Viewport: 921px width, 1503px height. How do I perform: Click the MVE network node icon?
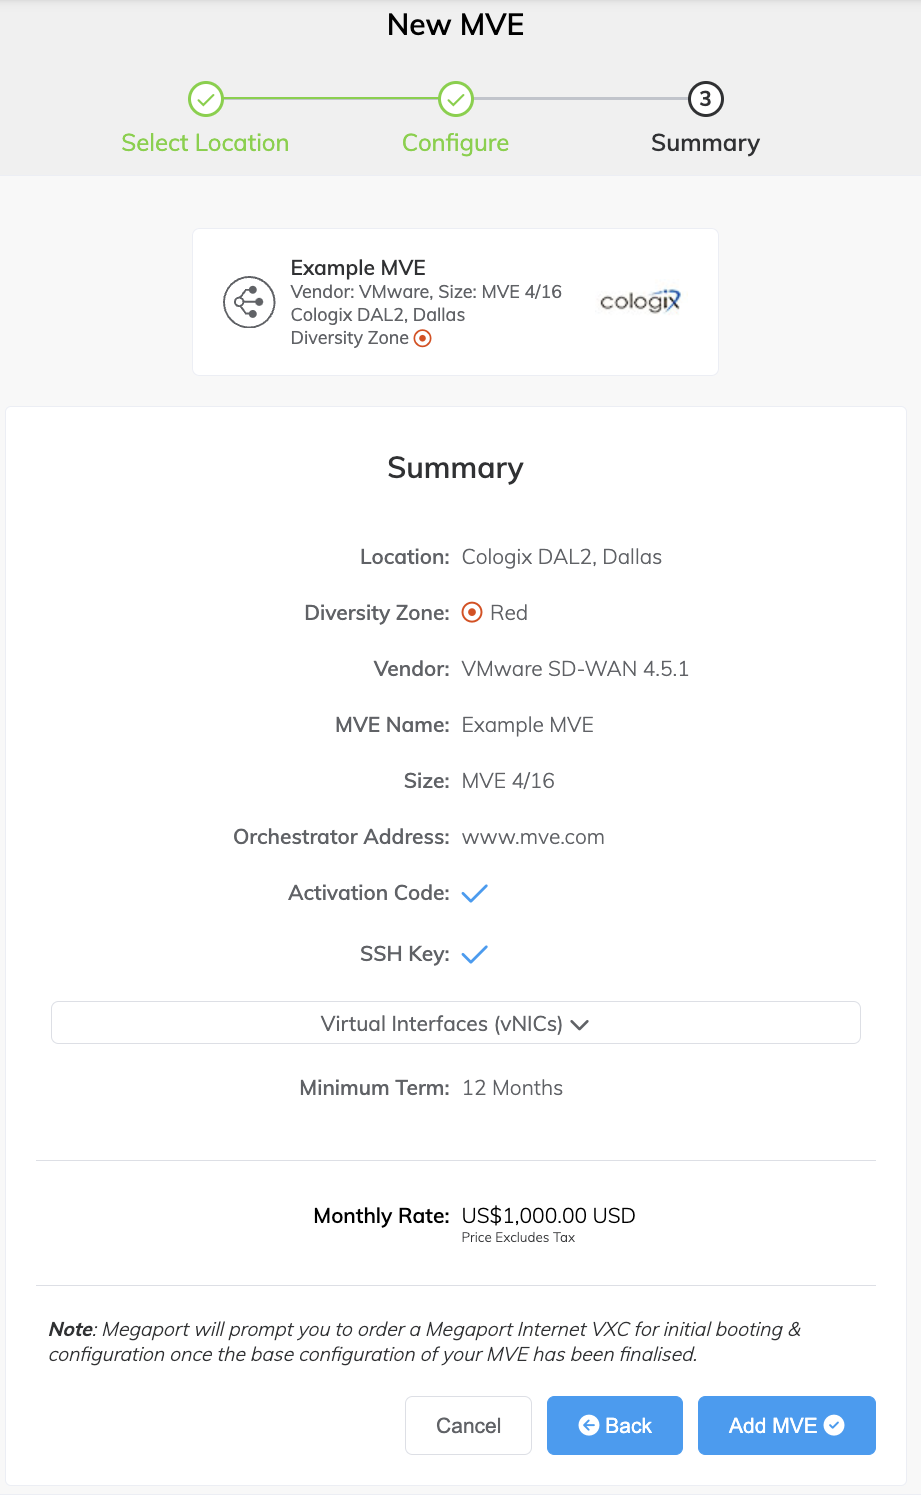(x=249, y=302)
